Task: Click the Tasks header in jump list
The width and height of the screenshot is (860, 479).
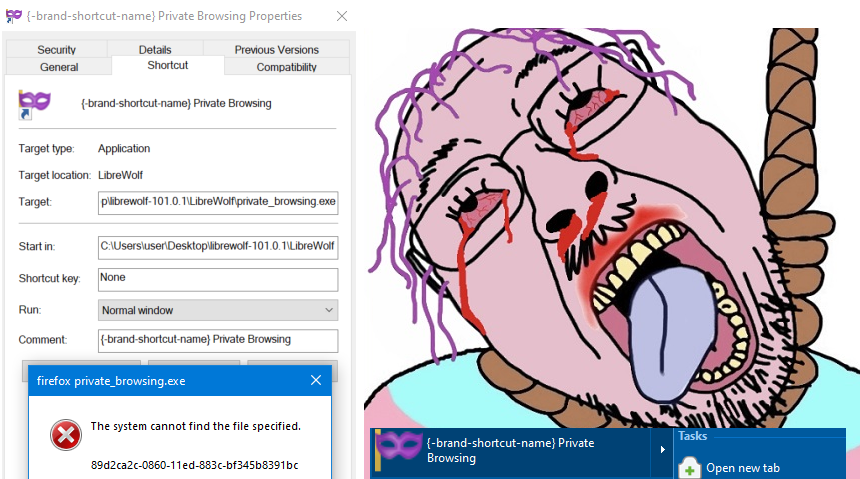Action: click(692, 436)
